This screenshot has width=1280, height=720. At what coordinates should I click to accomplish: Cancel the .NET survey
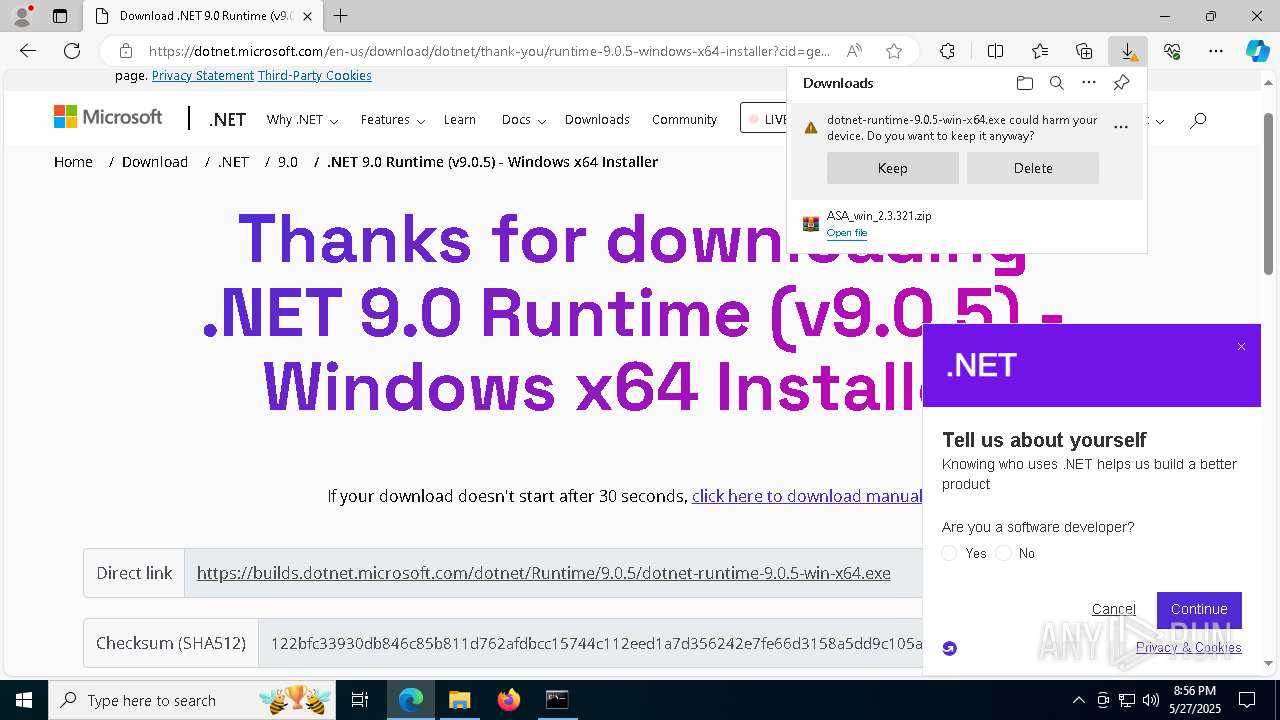point(1113,609)
